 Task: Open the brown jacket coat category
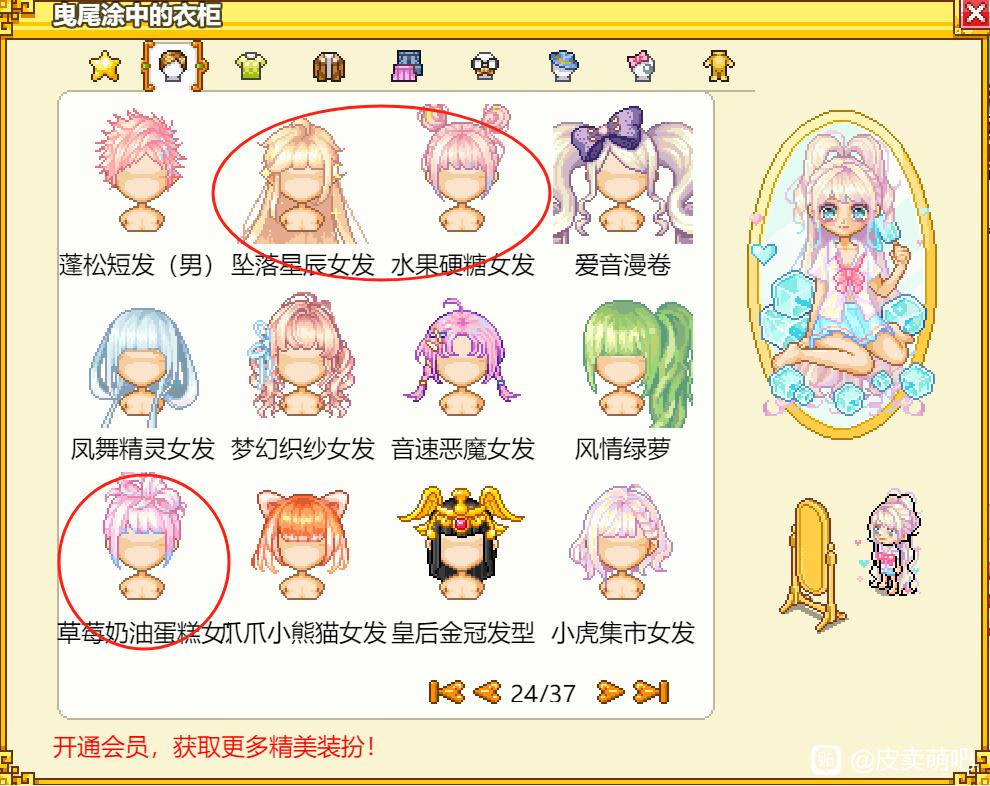click(x=329, y=66)
